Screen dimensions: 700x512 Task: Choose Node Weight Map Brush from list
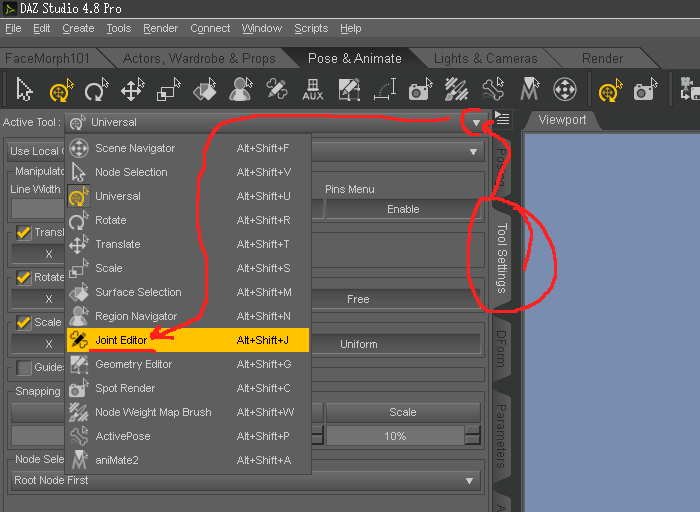(188, 412)
